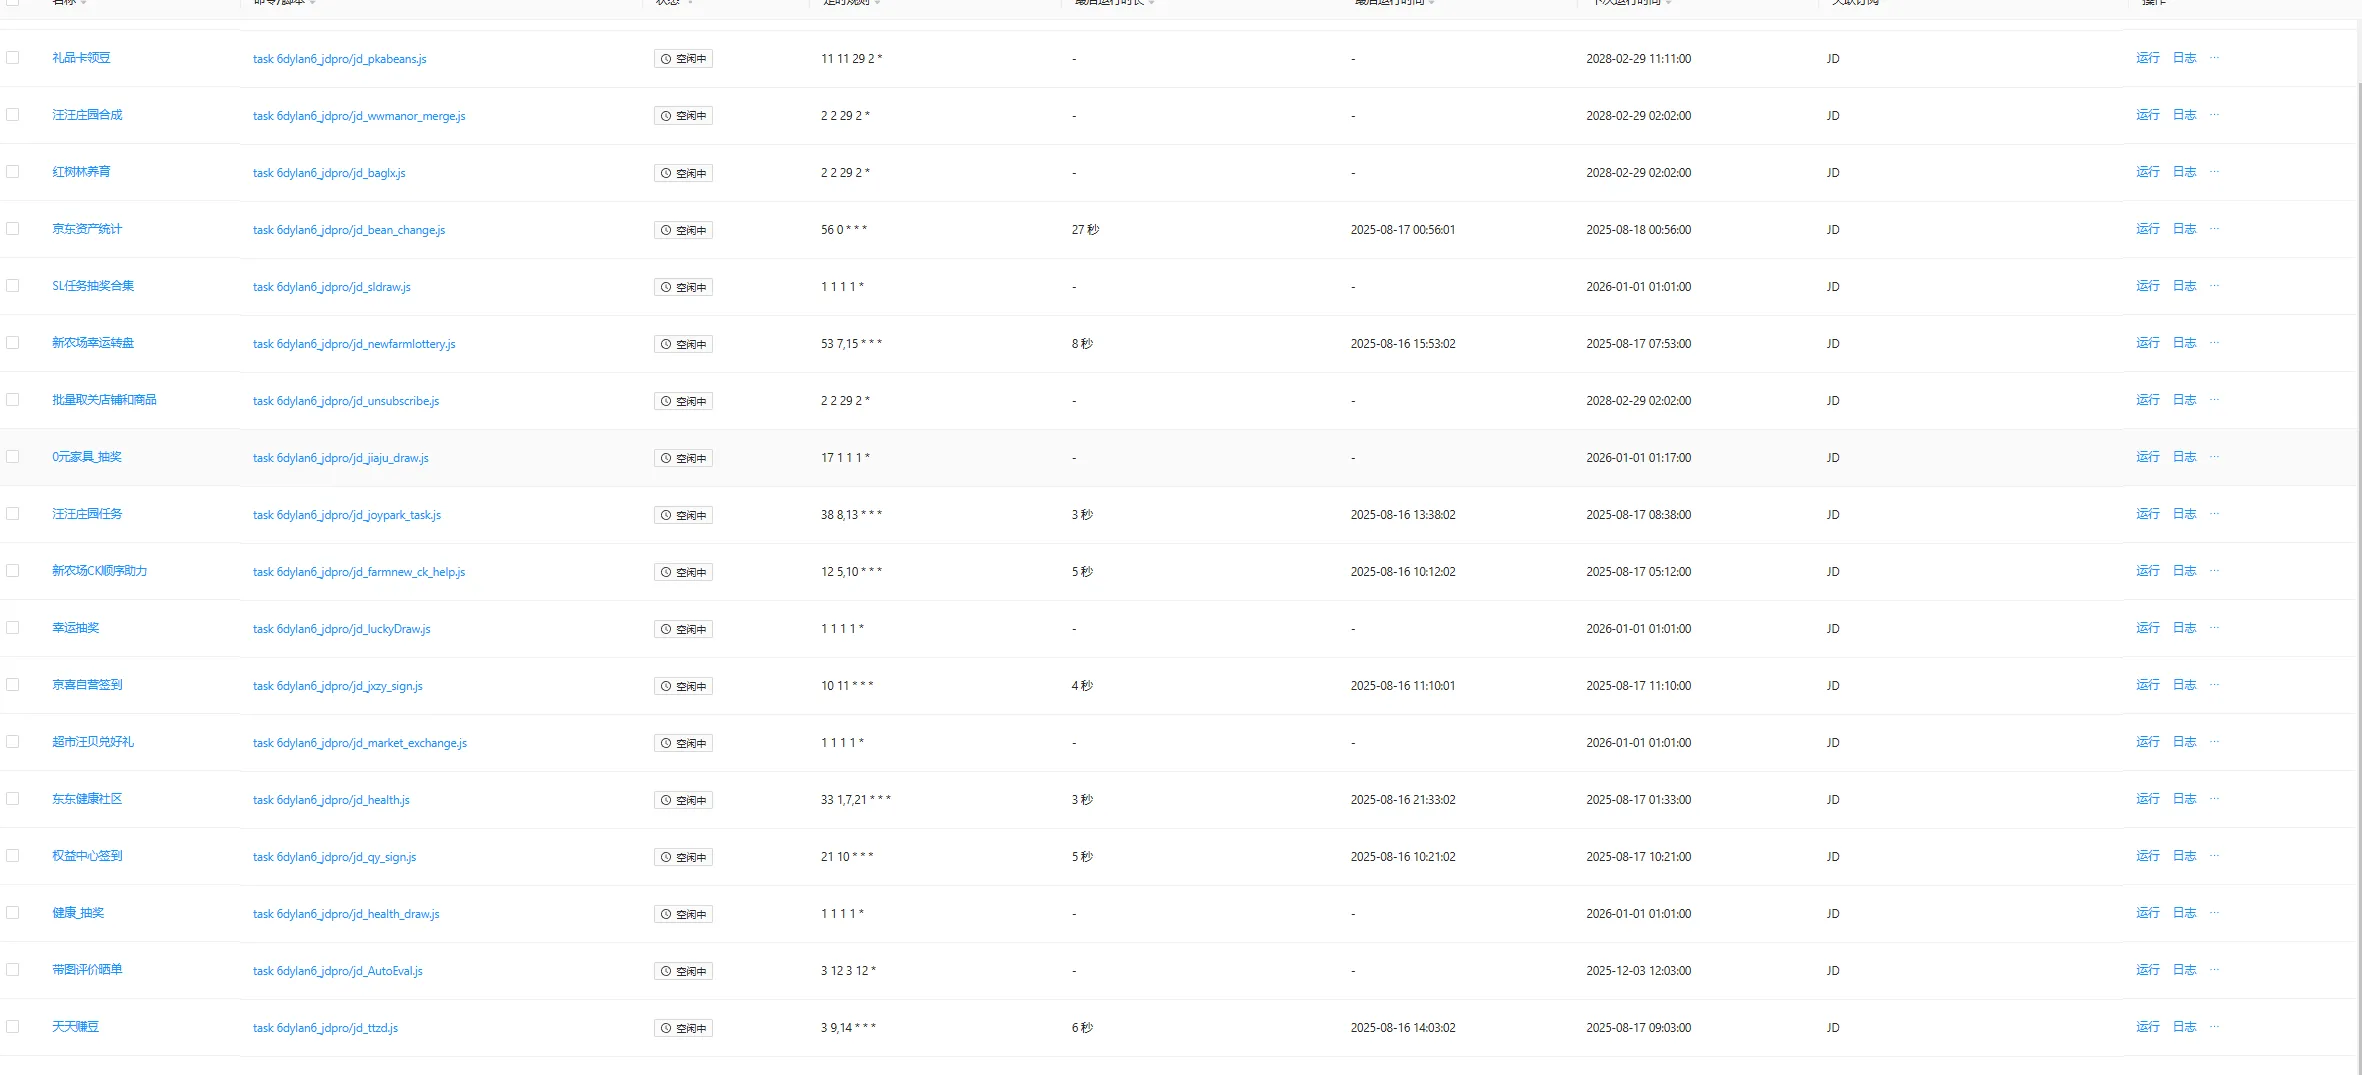
Task: Select the checkbox for 京东资产统计
Action: tap(13, 229)
